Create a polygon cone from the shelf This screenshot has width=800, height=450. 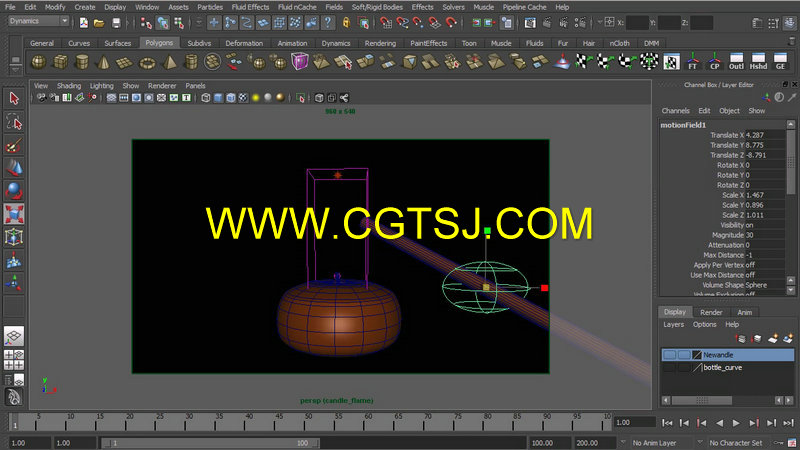[x=104, y=62]
